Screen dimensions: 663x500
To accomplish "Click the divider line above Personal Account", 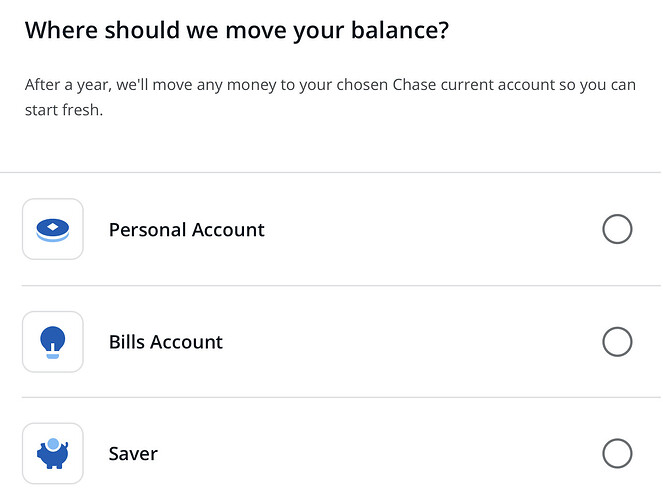I will [x=330, y=172].
